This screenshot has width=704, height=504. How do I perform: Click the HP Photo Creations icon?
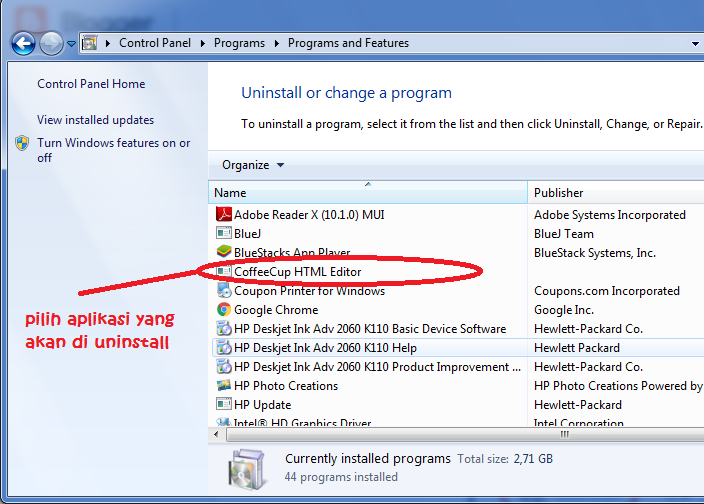click(x=224, y=386)
